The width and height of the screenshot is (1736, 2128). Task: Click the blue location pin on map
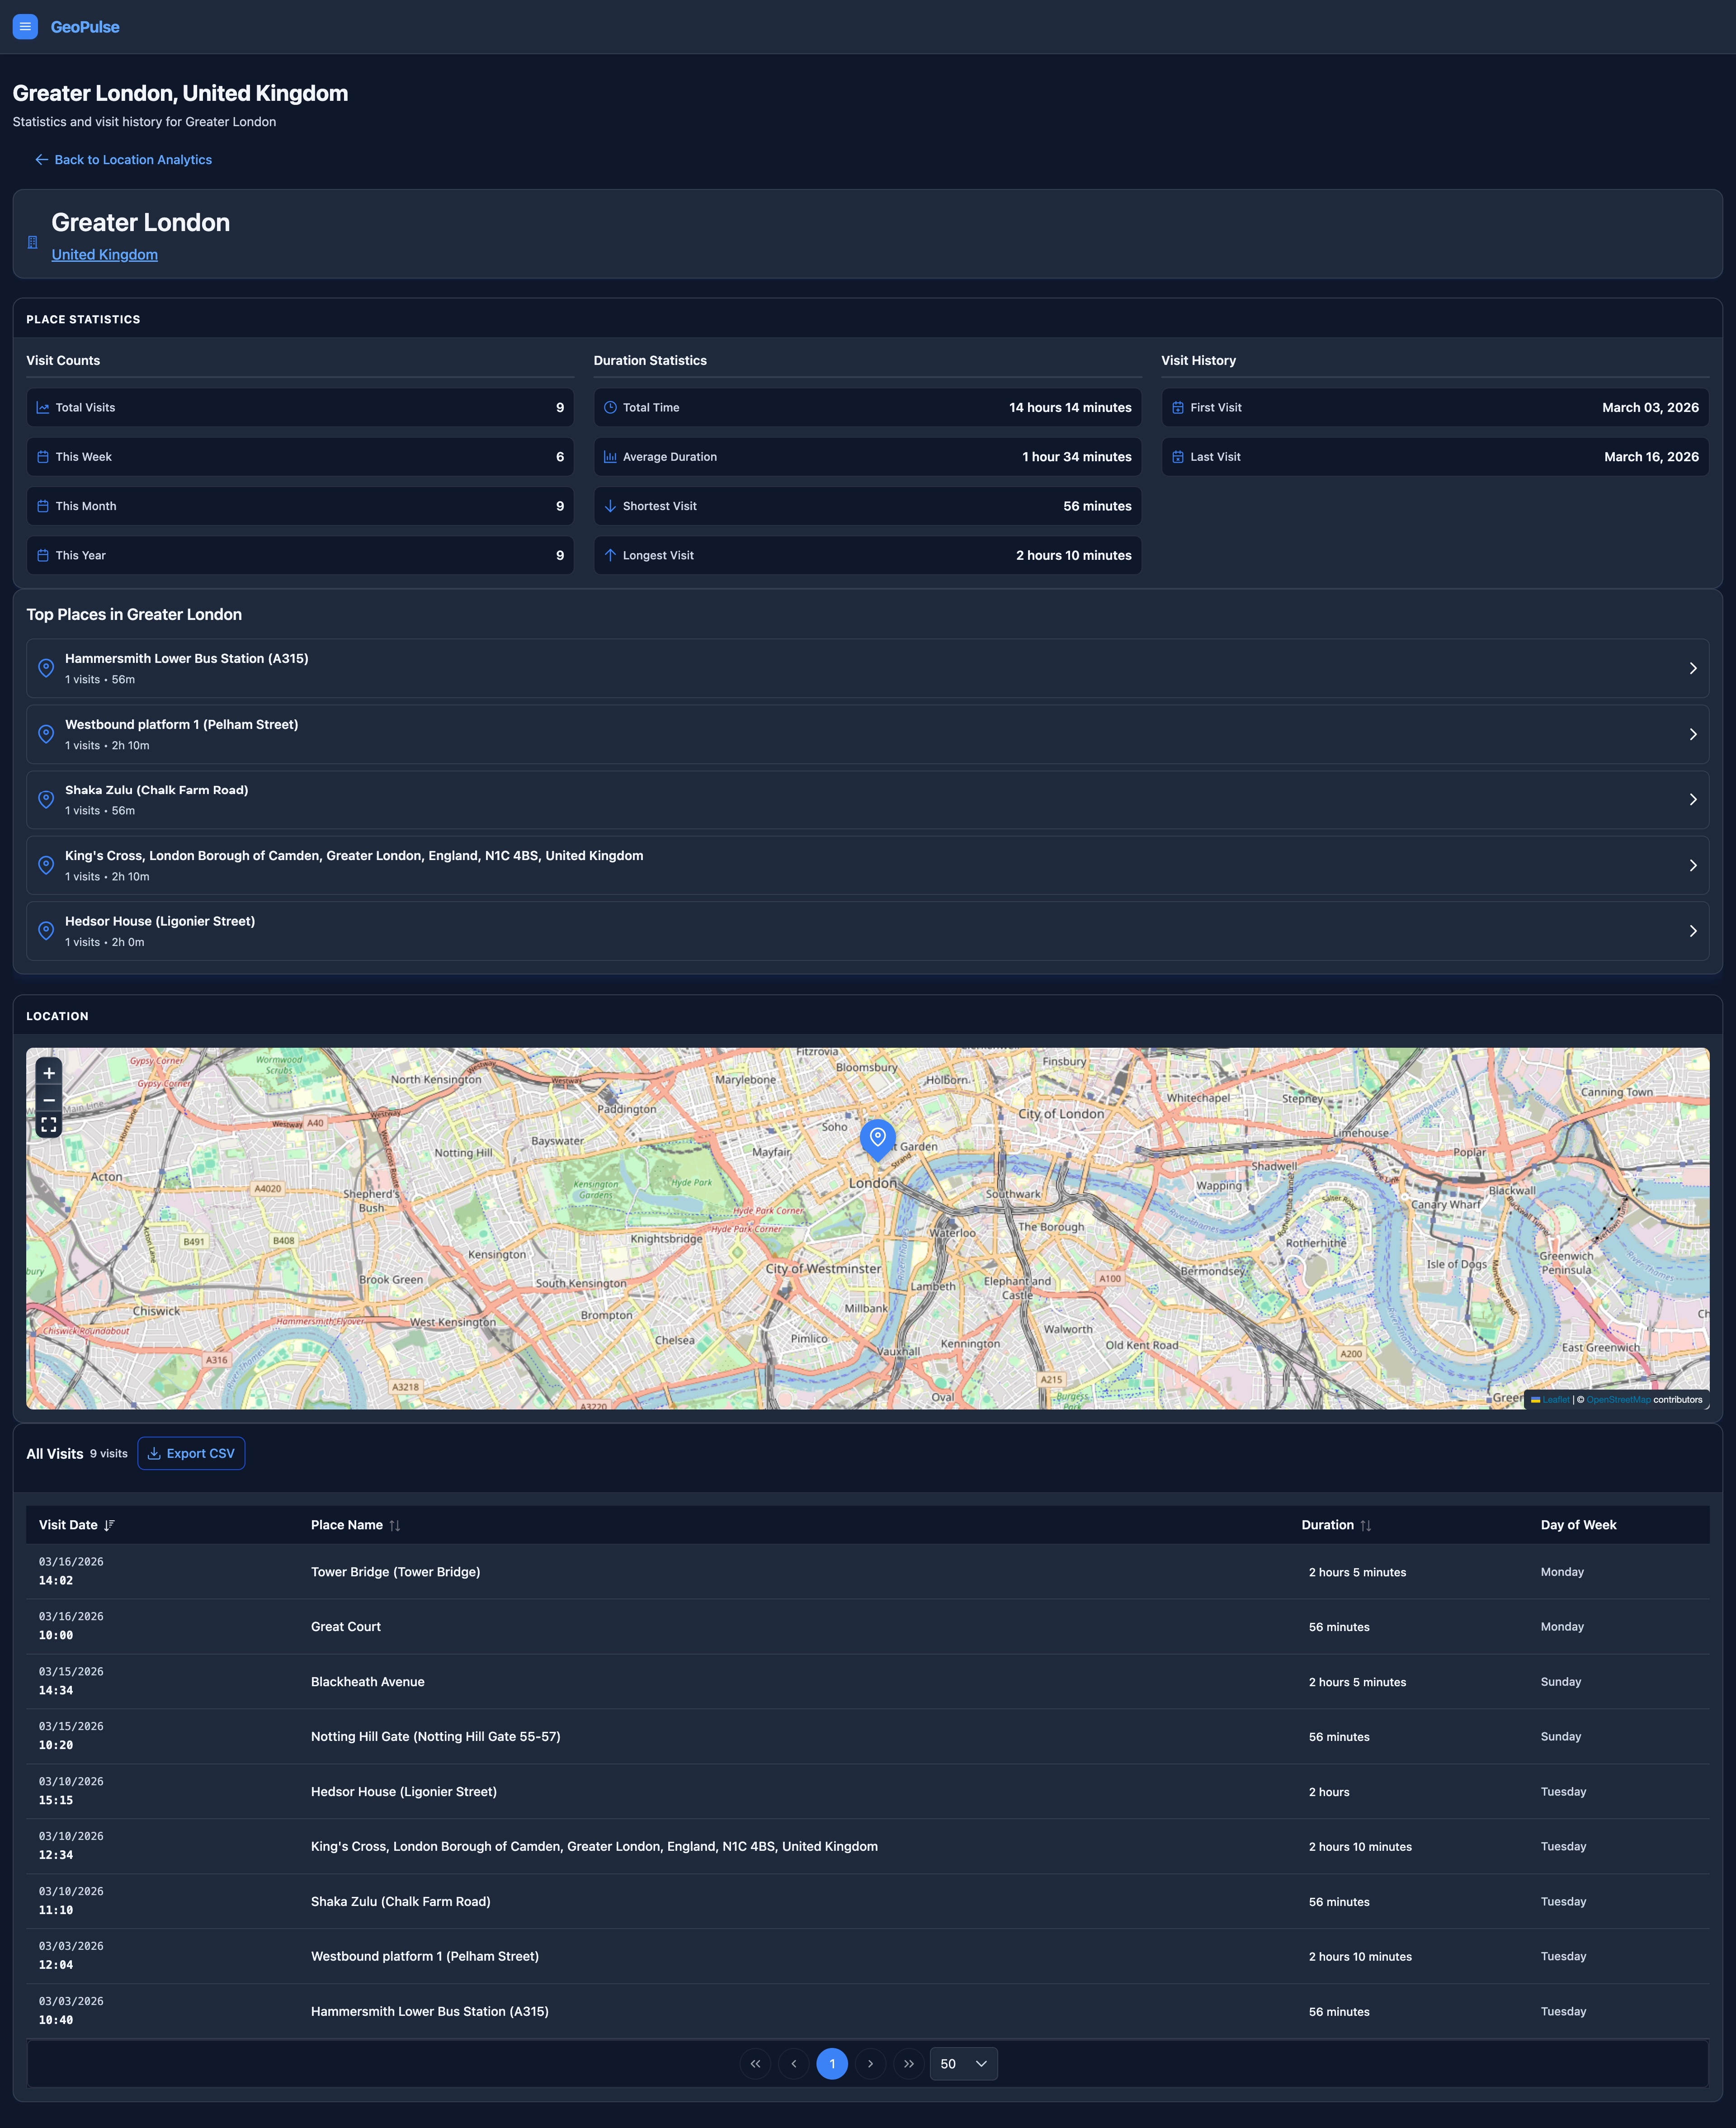877,1139
